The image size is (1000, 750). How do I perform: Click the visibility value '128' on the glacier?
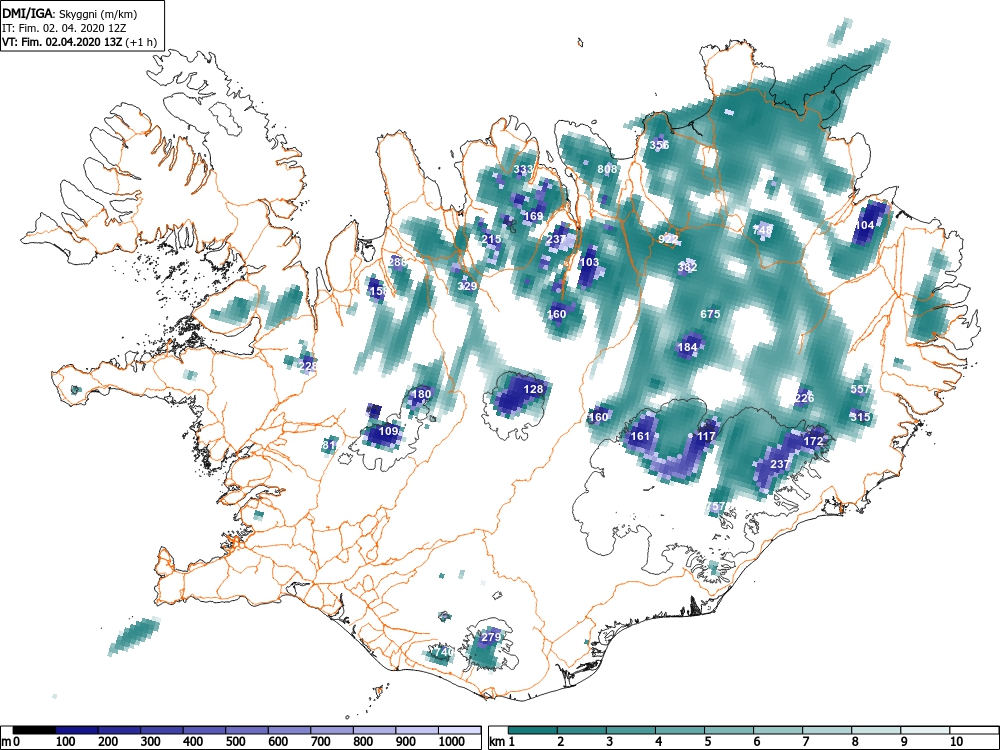point(533,389)
